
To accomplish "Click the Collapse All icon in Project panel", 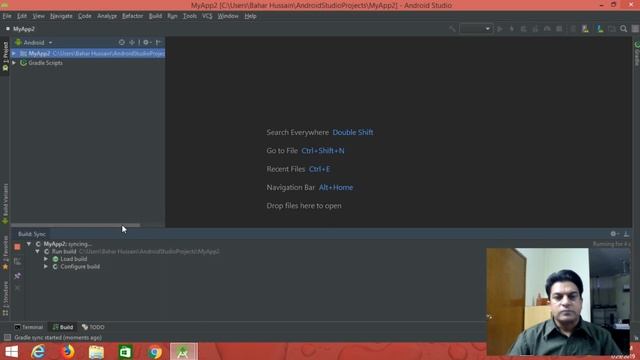I will pos(132,42).
